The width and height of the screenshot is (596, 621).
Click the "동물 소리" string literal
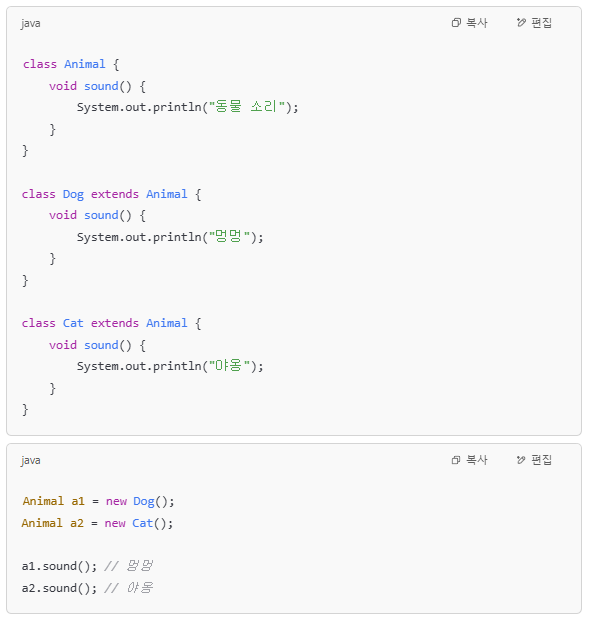tap(247, 107)
